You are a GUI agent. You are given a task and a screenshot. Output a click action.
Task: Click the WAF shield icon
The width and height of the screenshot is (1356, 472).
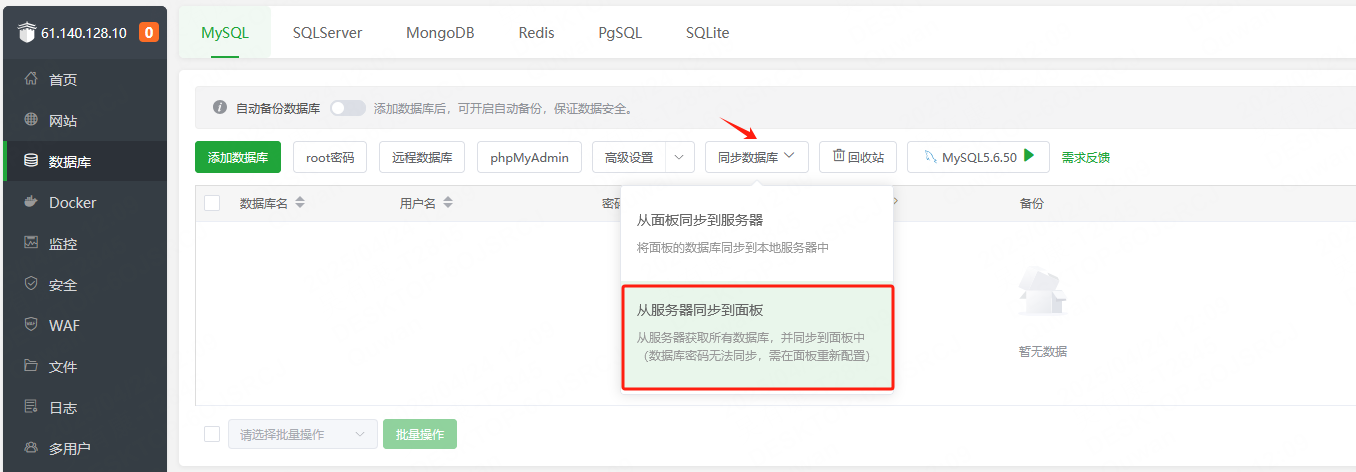pyautogui.click(x=31, y=325)
